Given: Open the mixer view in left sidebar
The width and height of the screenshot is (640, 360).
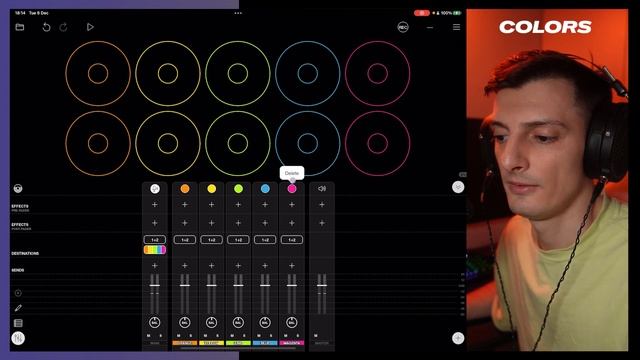Looking at the screenshot, I should click(x=18, y=338).
